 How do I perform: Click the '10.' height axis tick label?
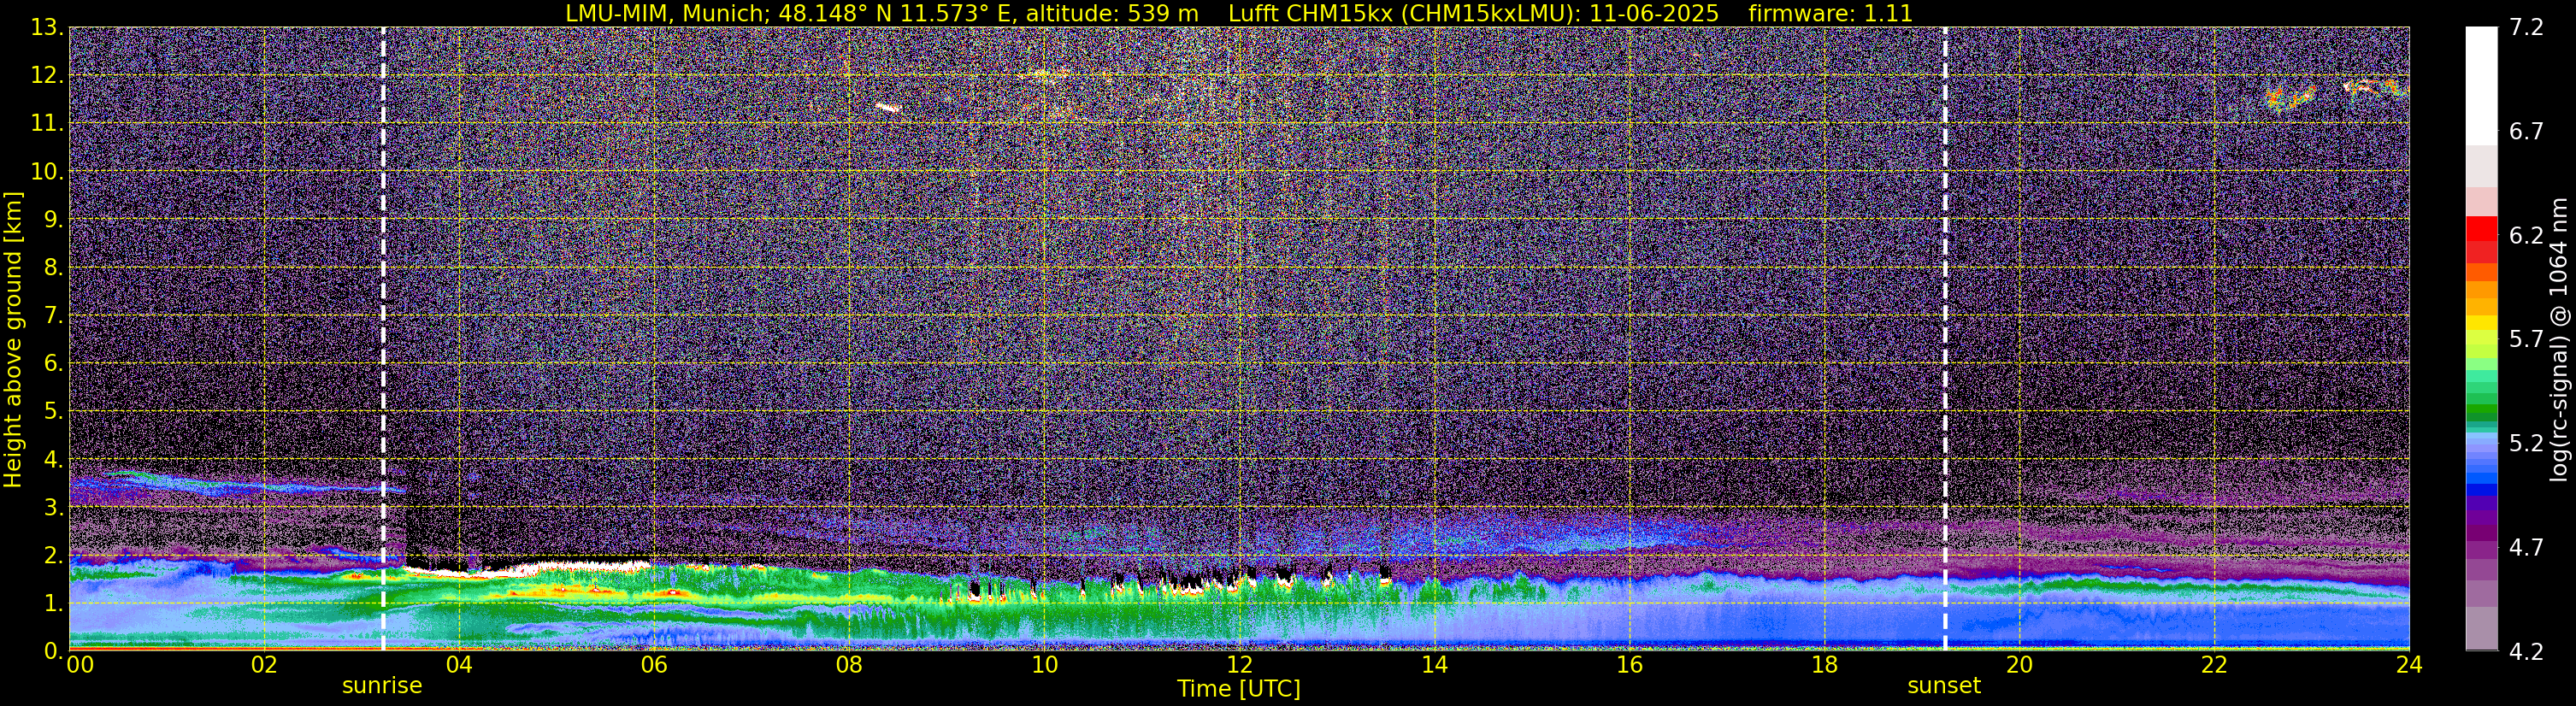pyautogui.click(x=47, y=171)
